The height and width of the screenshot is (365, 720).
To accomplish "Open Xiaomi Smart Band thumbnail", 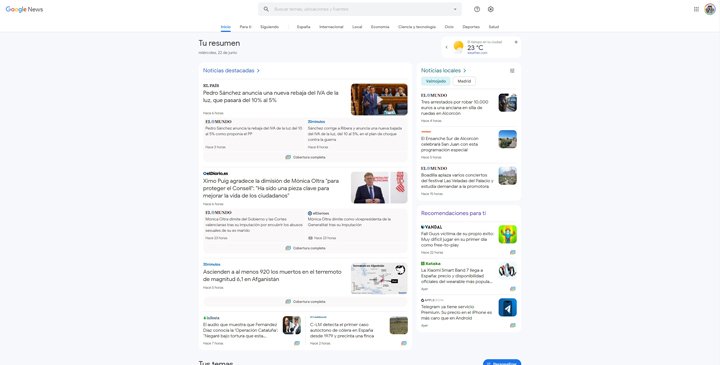I will pos(507,271).
